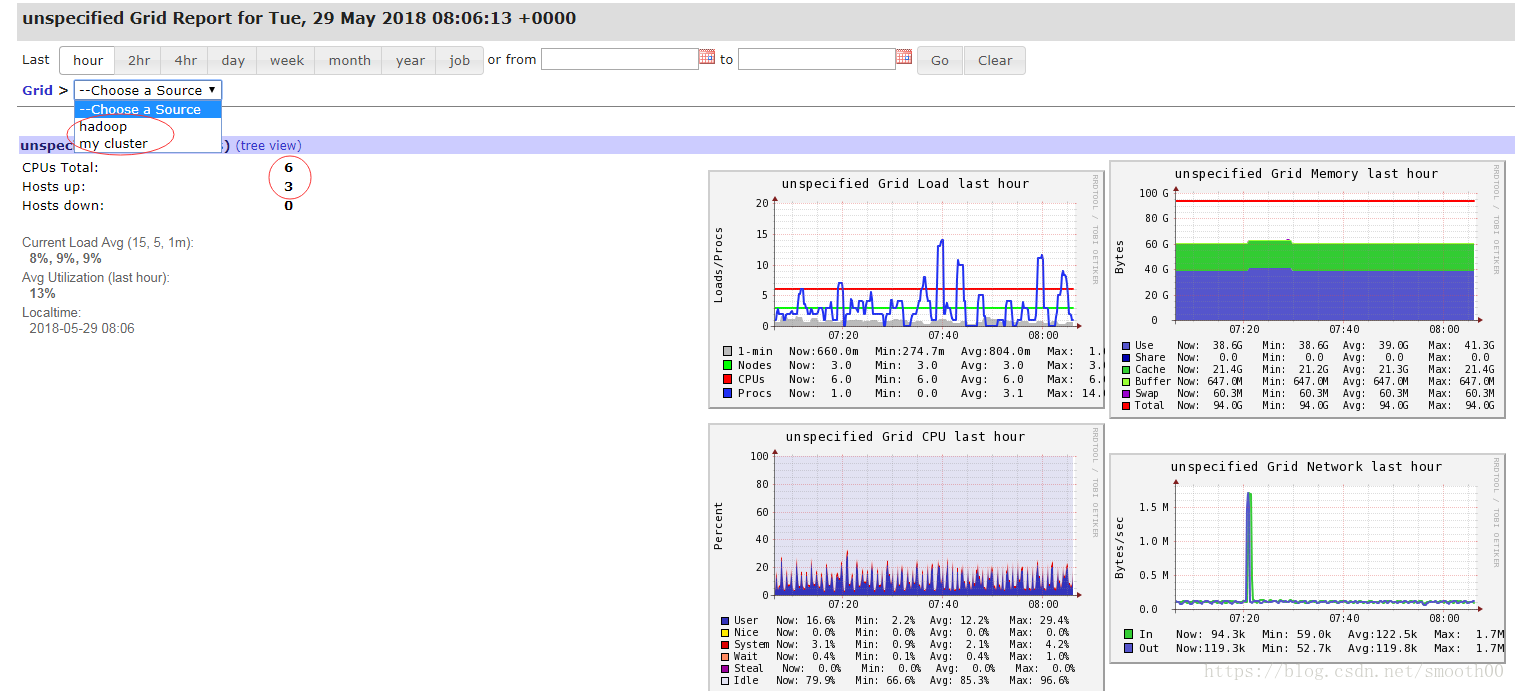The width and height of the screenshot is (1515, 691).
Task: Open the Grid Load last hour graph
Action: (906, 289)
